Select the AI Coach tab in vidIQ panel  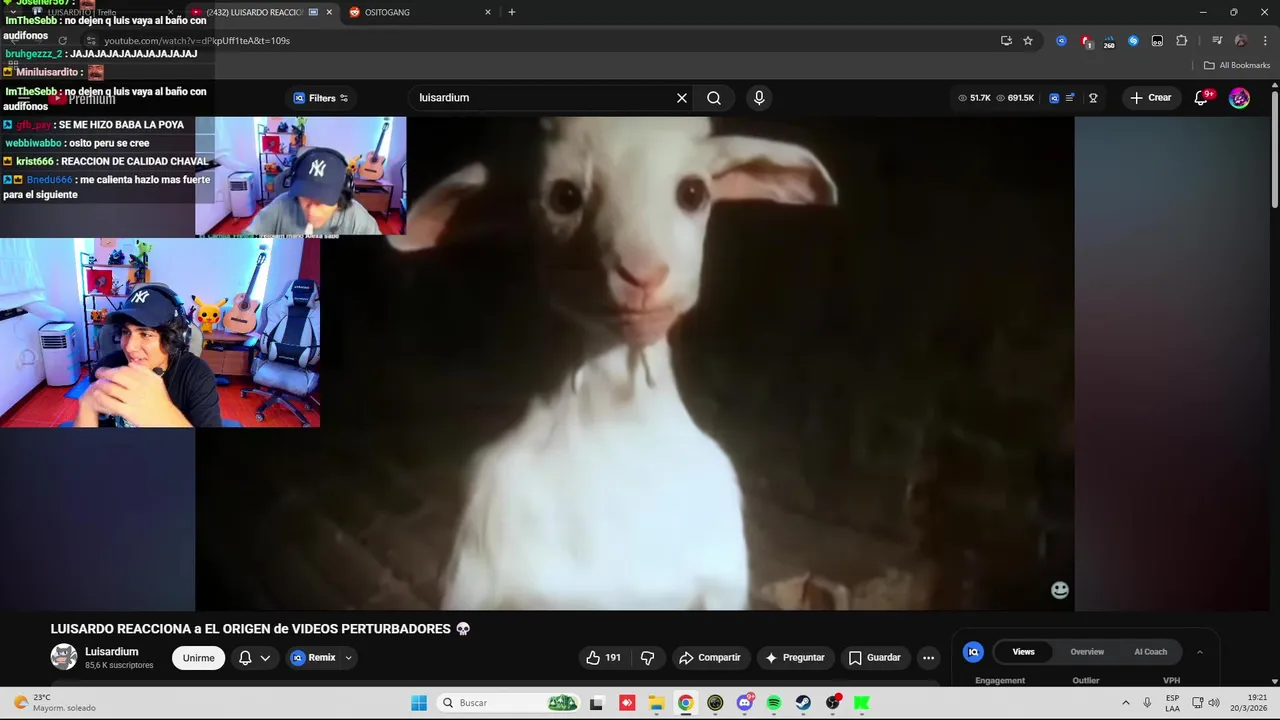coord(1150,652)
